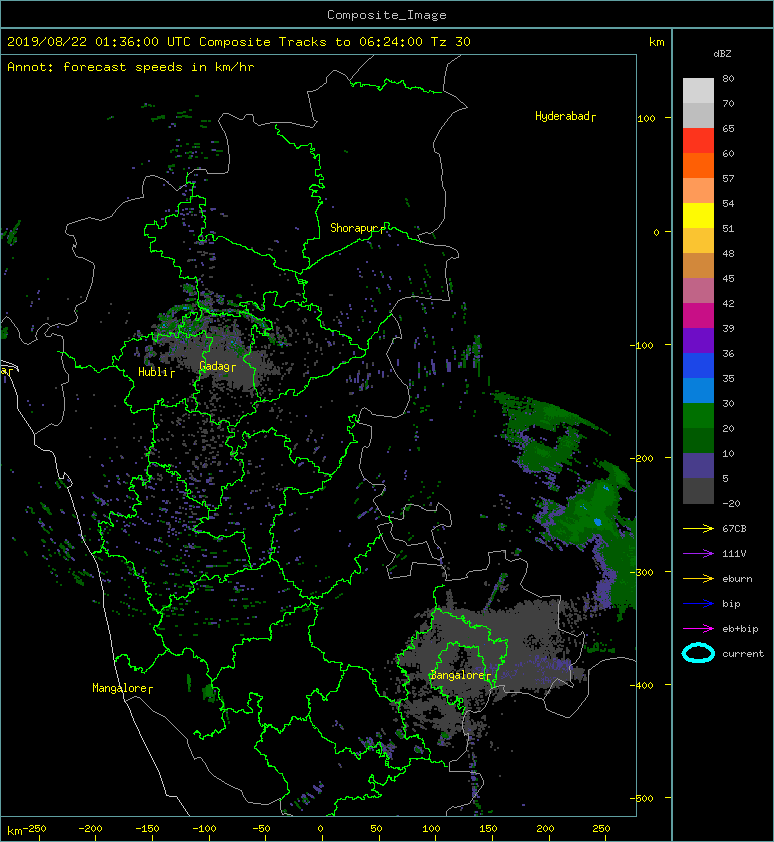Select the bright green 30 dBZ swatch
The height and width of the screenshot is (842, 774).
(698, 415)
